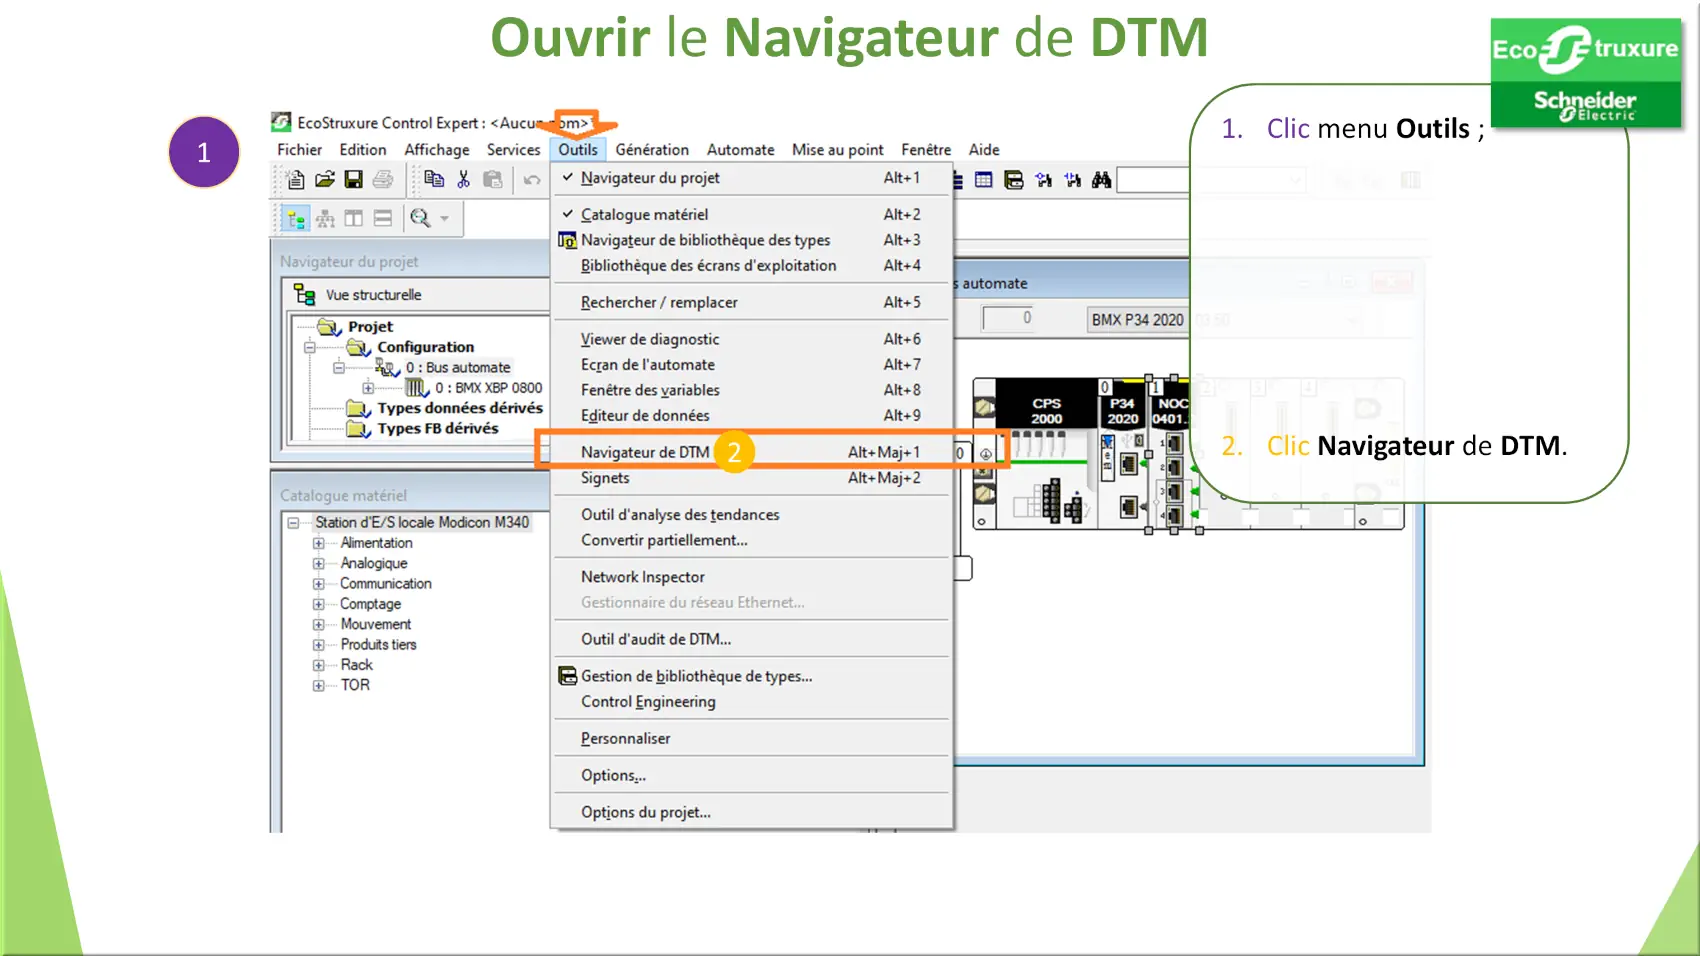The width and height of the screenshot is (1700, 956).
Task: Click the Zoom magnifier icon
Action: pos(421,218)
